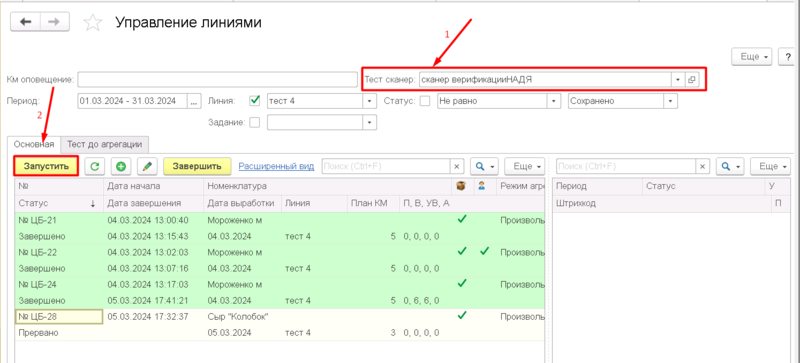Click the second green checkmark in row ЦБ-22
Viewport: 800px width, 363px height.
point(485,251)
